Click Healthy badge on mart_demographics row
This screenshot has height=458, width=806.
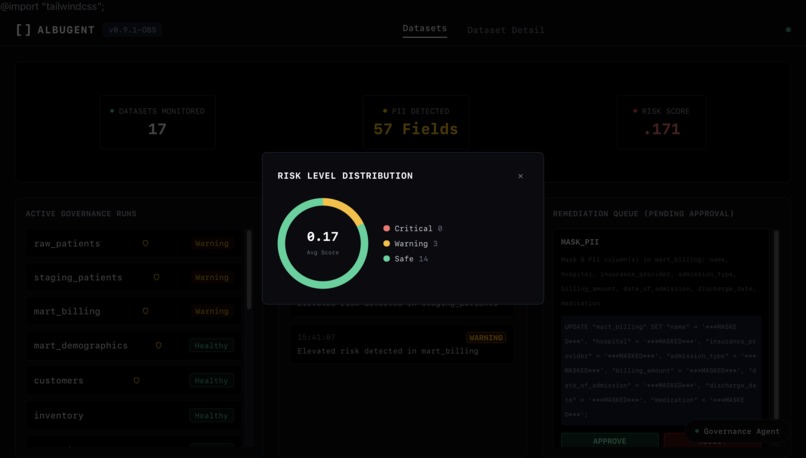pyautogui.click(x=211, y=345)
